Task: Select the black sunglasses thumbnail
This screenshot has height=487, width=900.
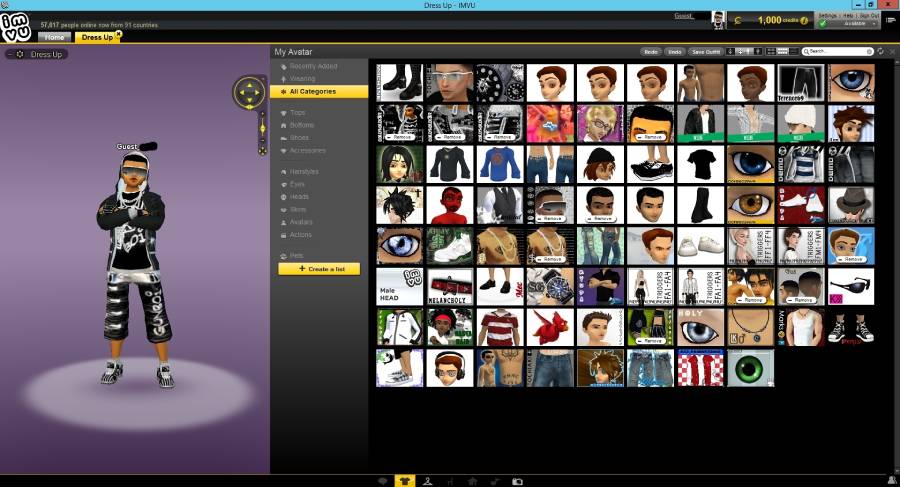Action: click(x=851, y=287)
